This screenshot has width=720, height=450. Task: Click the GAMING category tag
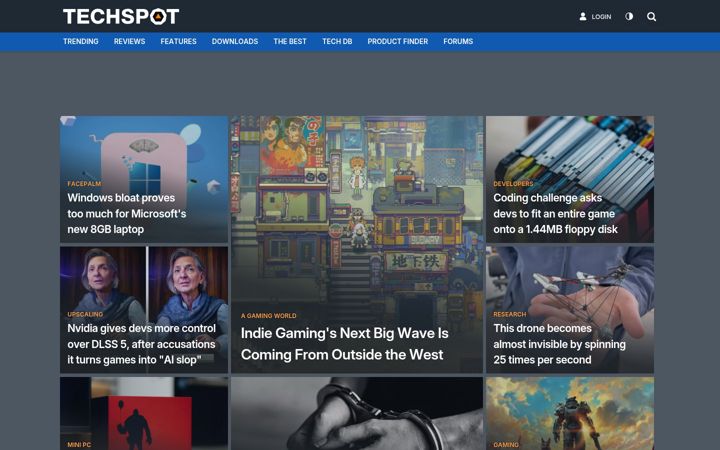pos(506,444)
